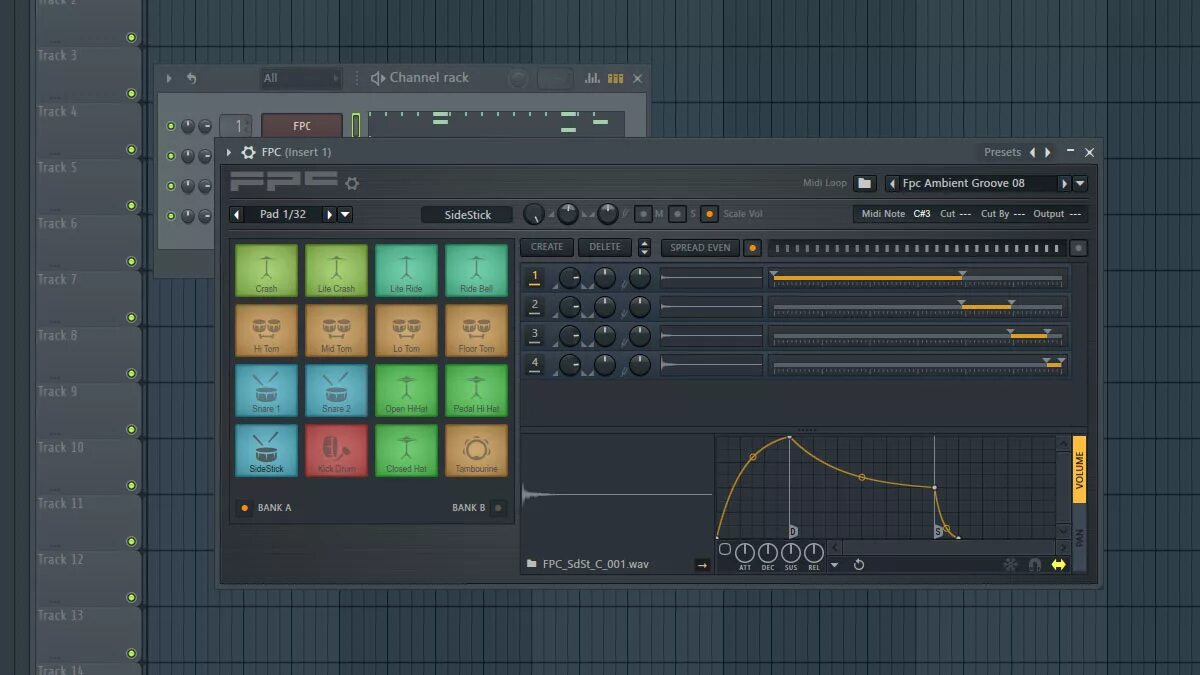Enable the envelope checkbox left of ATT knob
Screen dimensions: 1200x675
725,549
